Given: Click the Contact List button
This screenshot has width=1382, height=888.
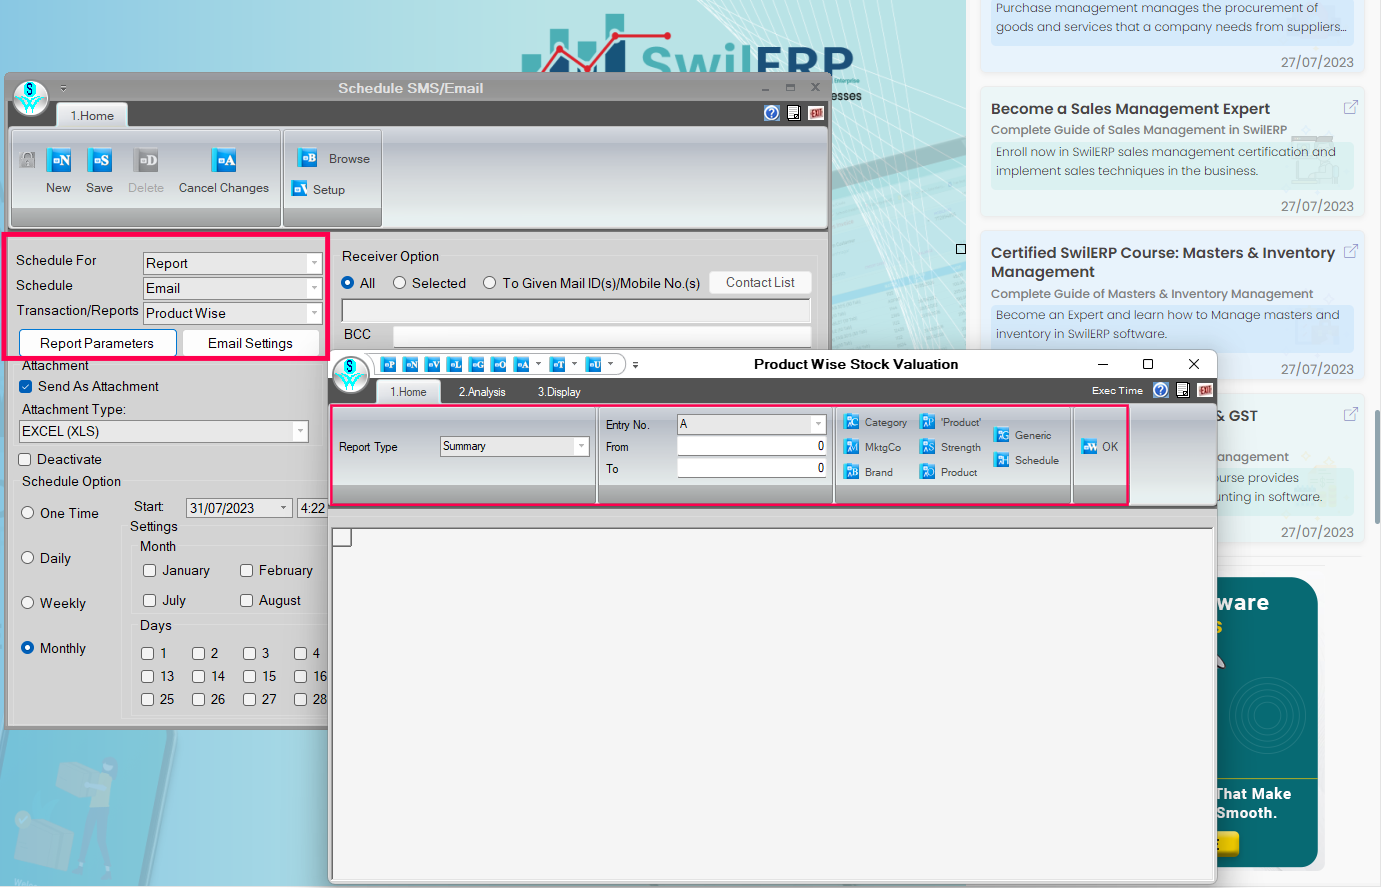Looking at the screenshot, I should [x=760, y=283].
